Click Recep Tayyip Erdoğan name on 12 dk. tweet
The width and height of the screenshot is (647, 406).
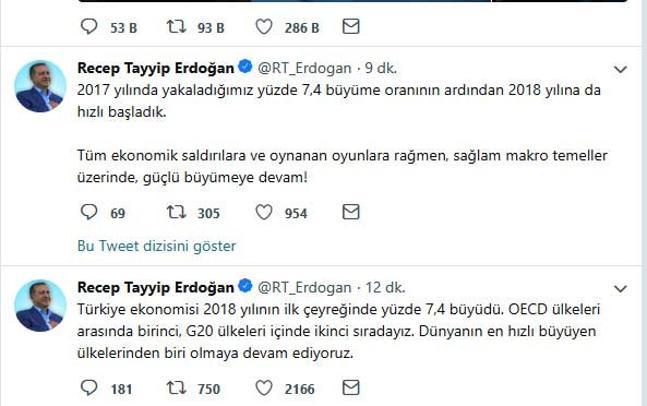point(156,288)
